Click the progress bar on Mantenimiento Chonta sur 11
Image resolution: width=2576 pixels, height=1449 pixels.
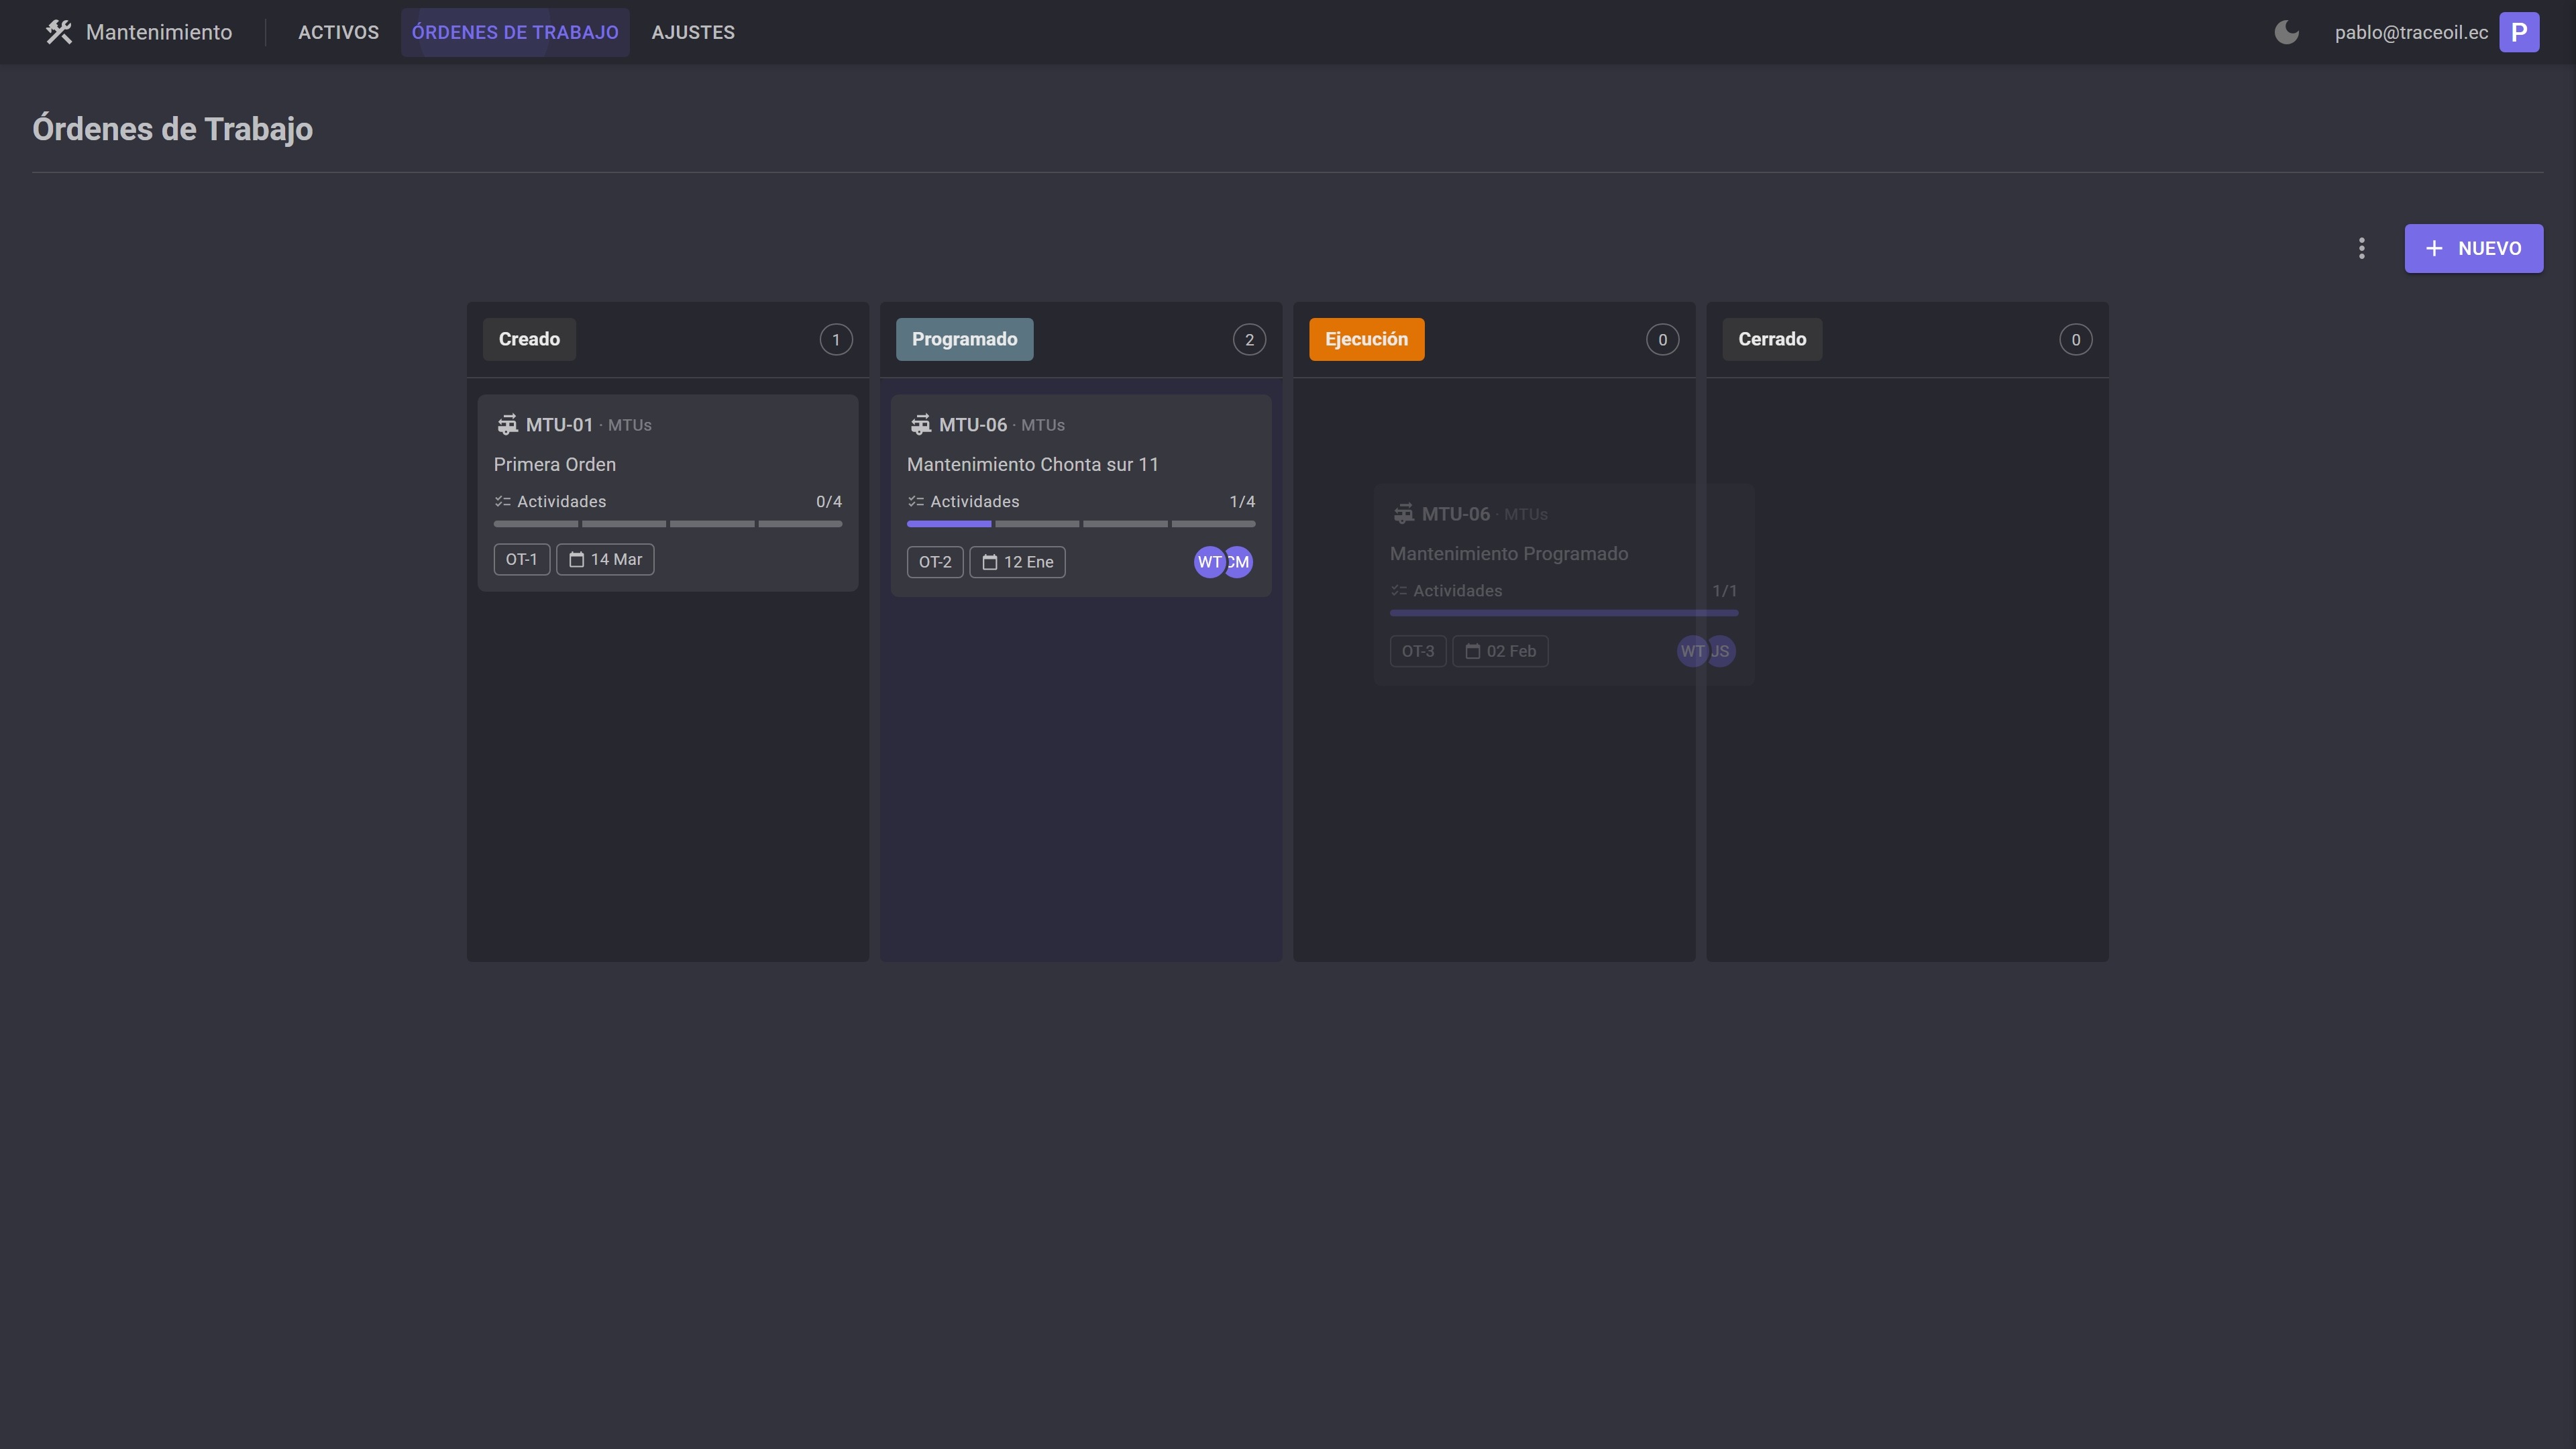[x=1081, y=524]
